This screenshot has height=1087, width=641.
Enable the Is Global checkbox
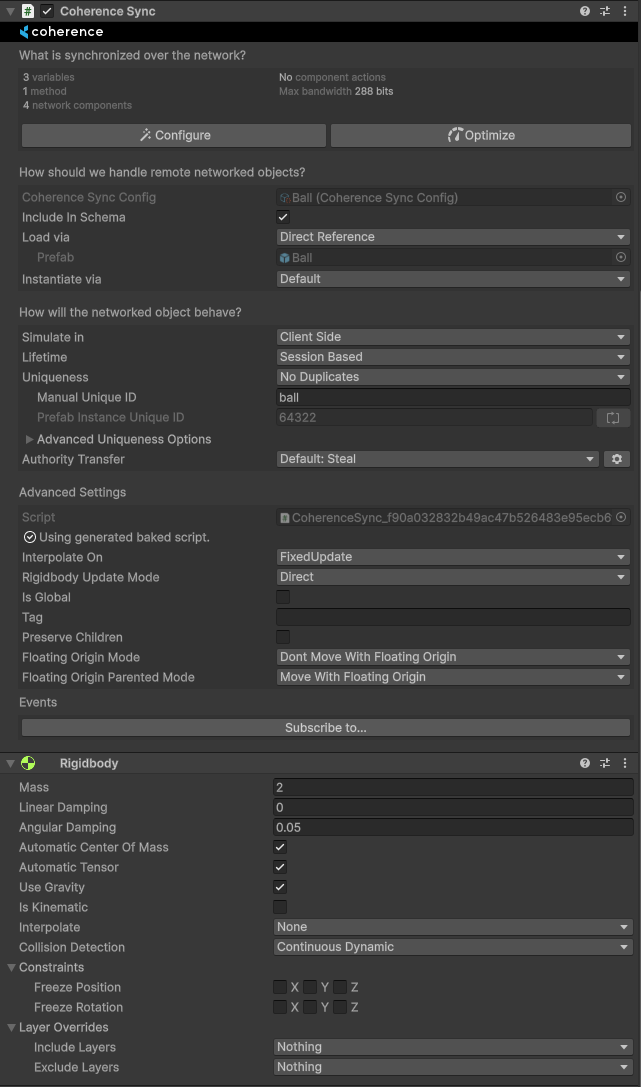(283, 597)
